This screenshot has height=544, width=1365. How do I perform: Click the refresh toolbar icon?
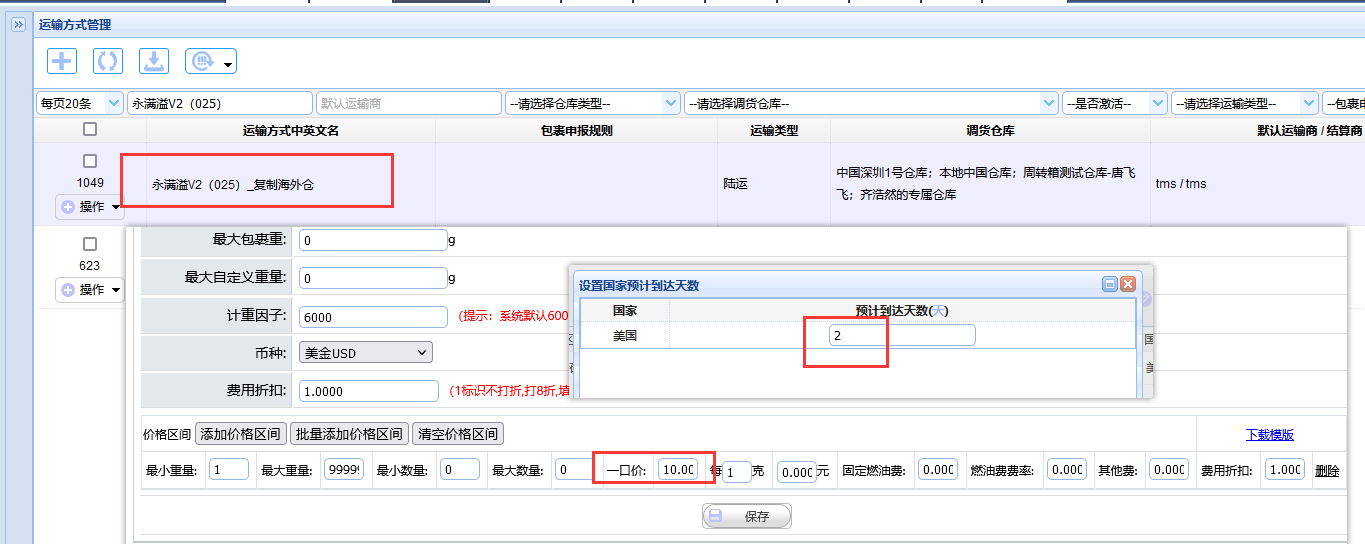[108, 61]
